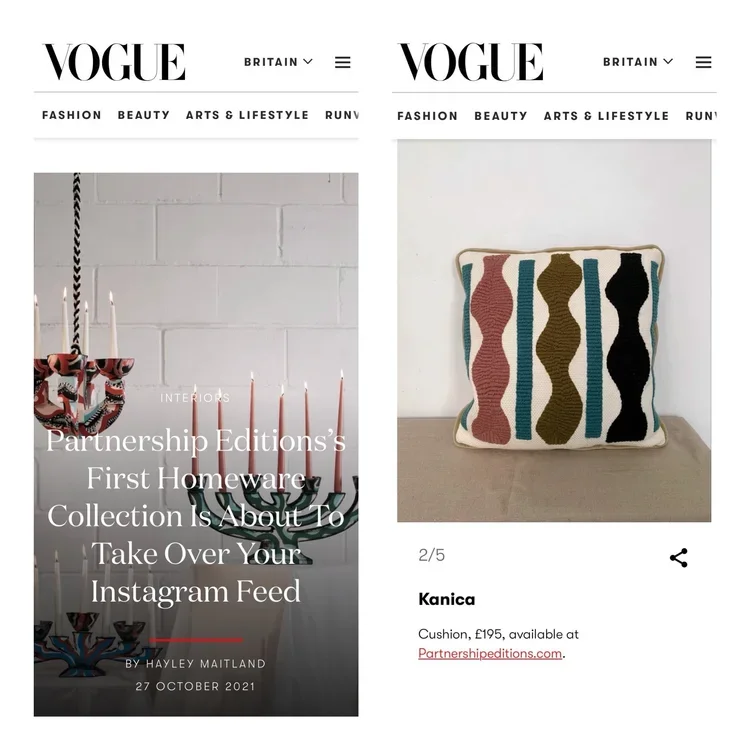Select the Runway tab in right nav
The width and height of the screenshot is (750, 750).
701,116
